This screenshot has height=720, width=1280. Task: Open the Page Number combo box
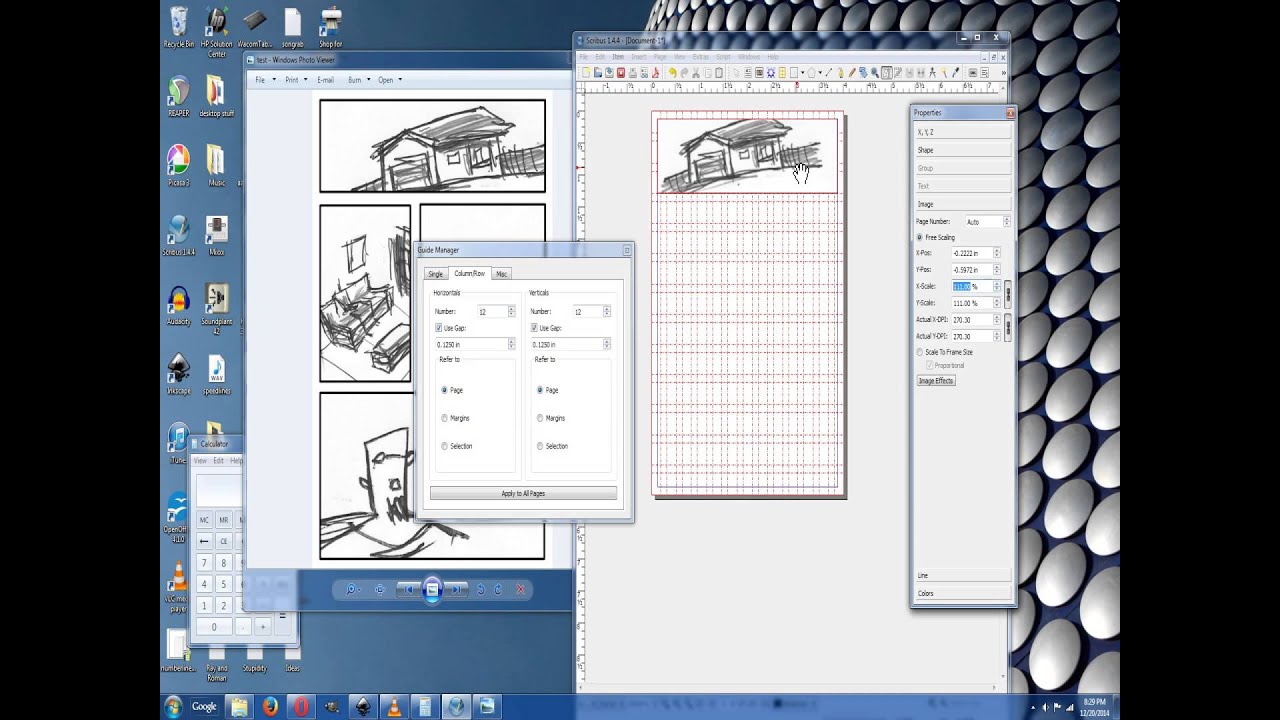pos(987,221)
